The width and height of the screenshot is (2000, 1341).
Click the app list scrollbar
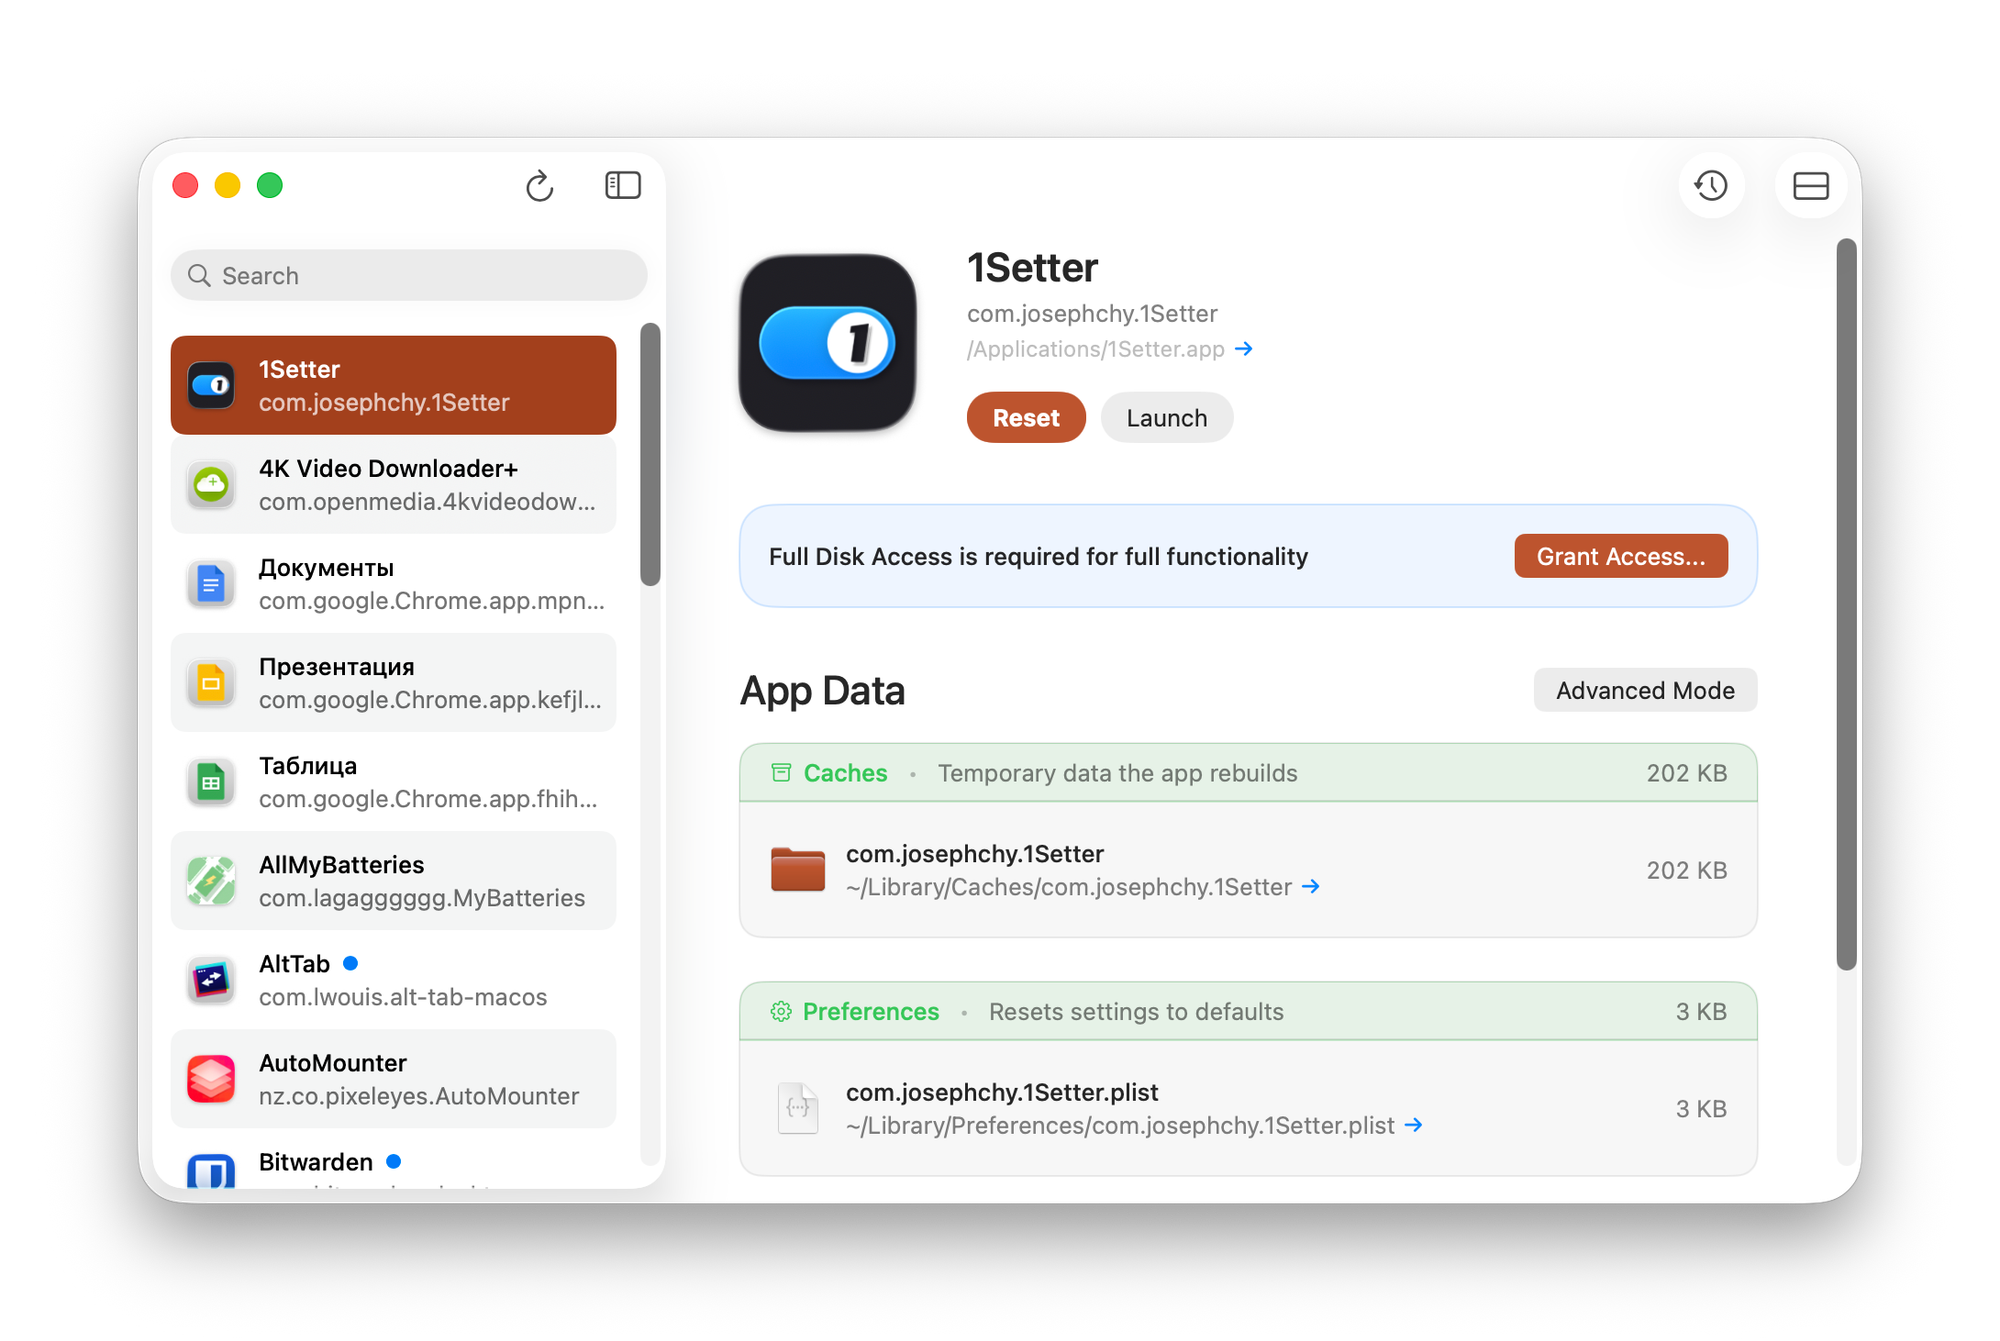[650, 455]
